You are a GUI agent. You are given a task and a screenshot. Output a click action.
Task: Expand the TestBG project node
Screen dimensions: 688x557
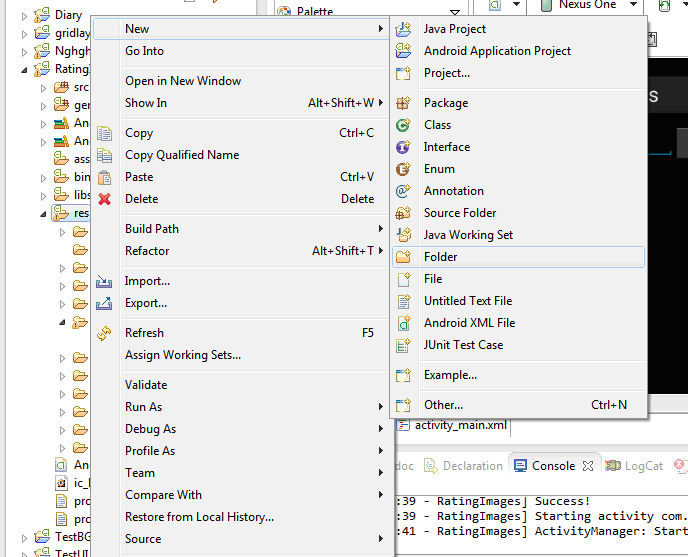click(x=24, y=538)
